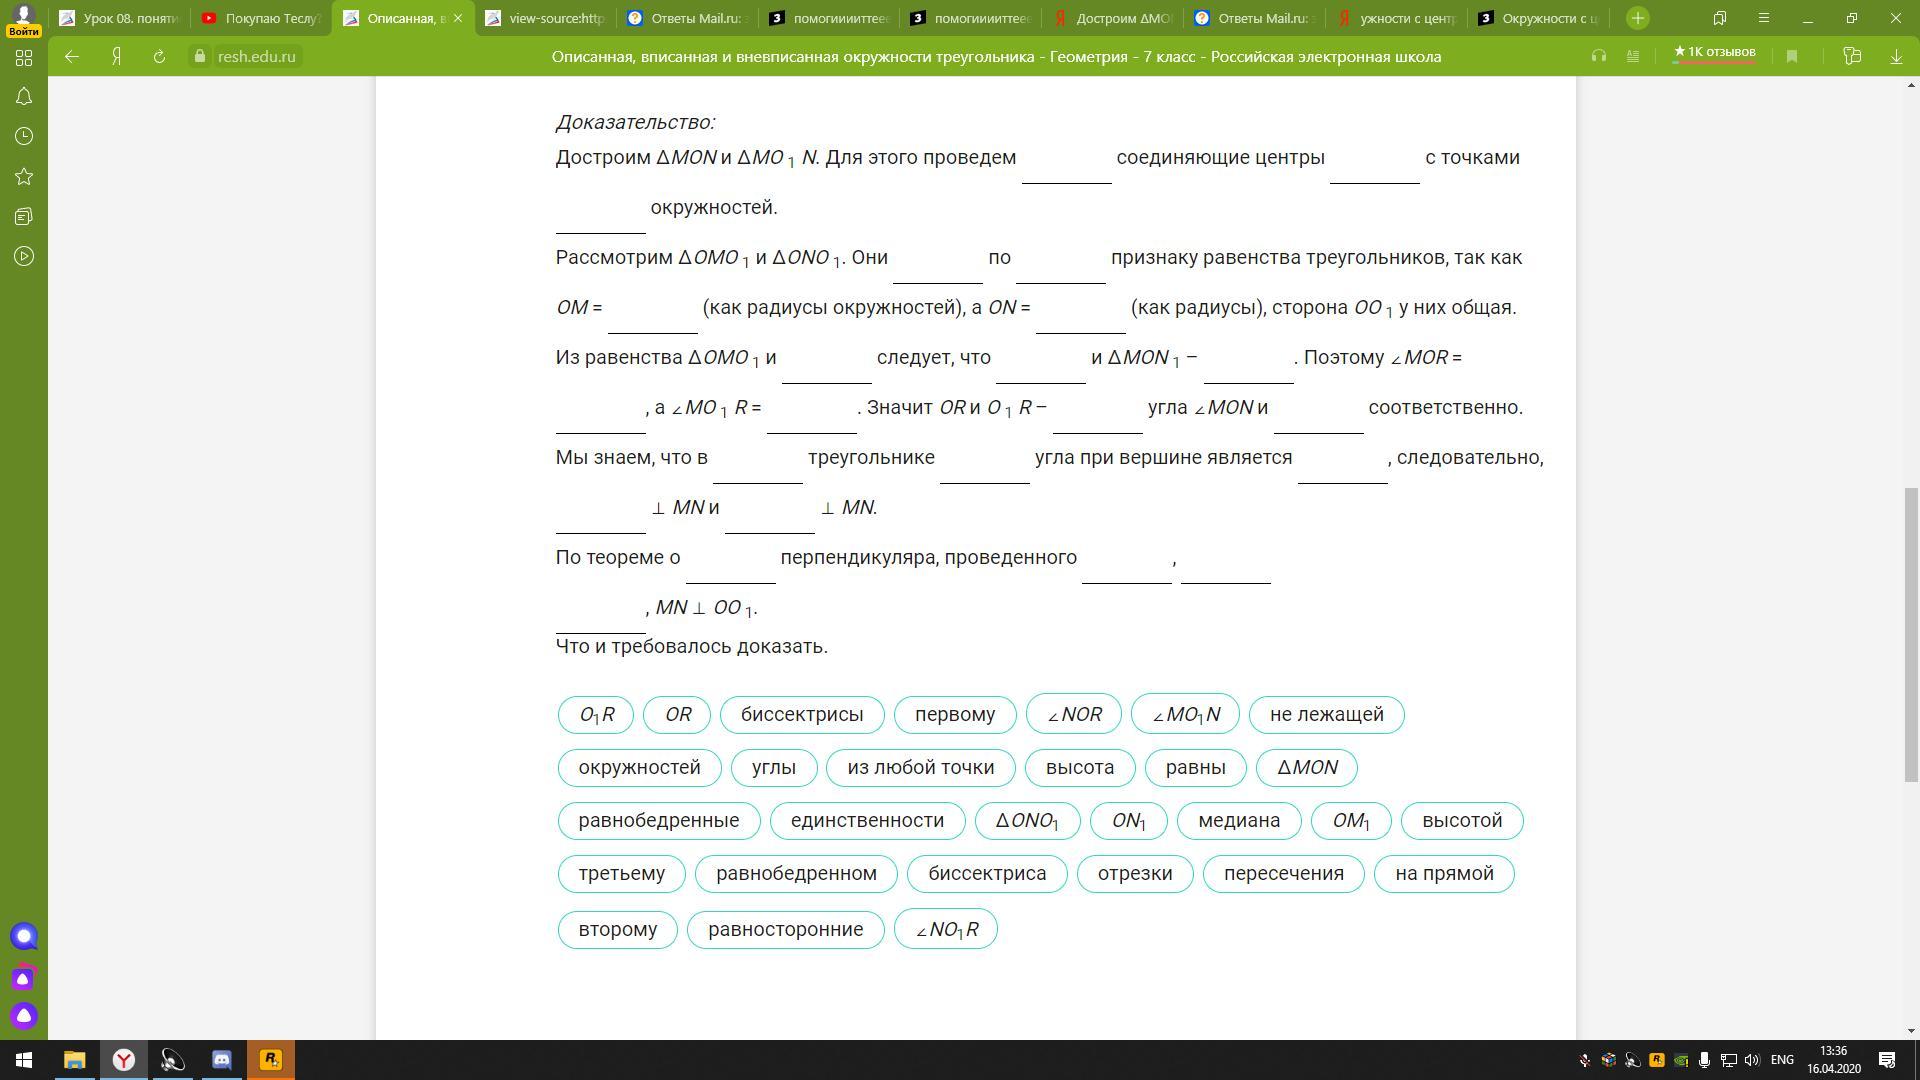The image size is (1920, 1080).
Task: Switch to the view-source tab
Action: pos(545,18)
